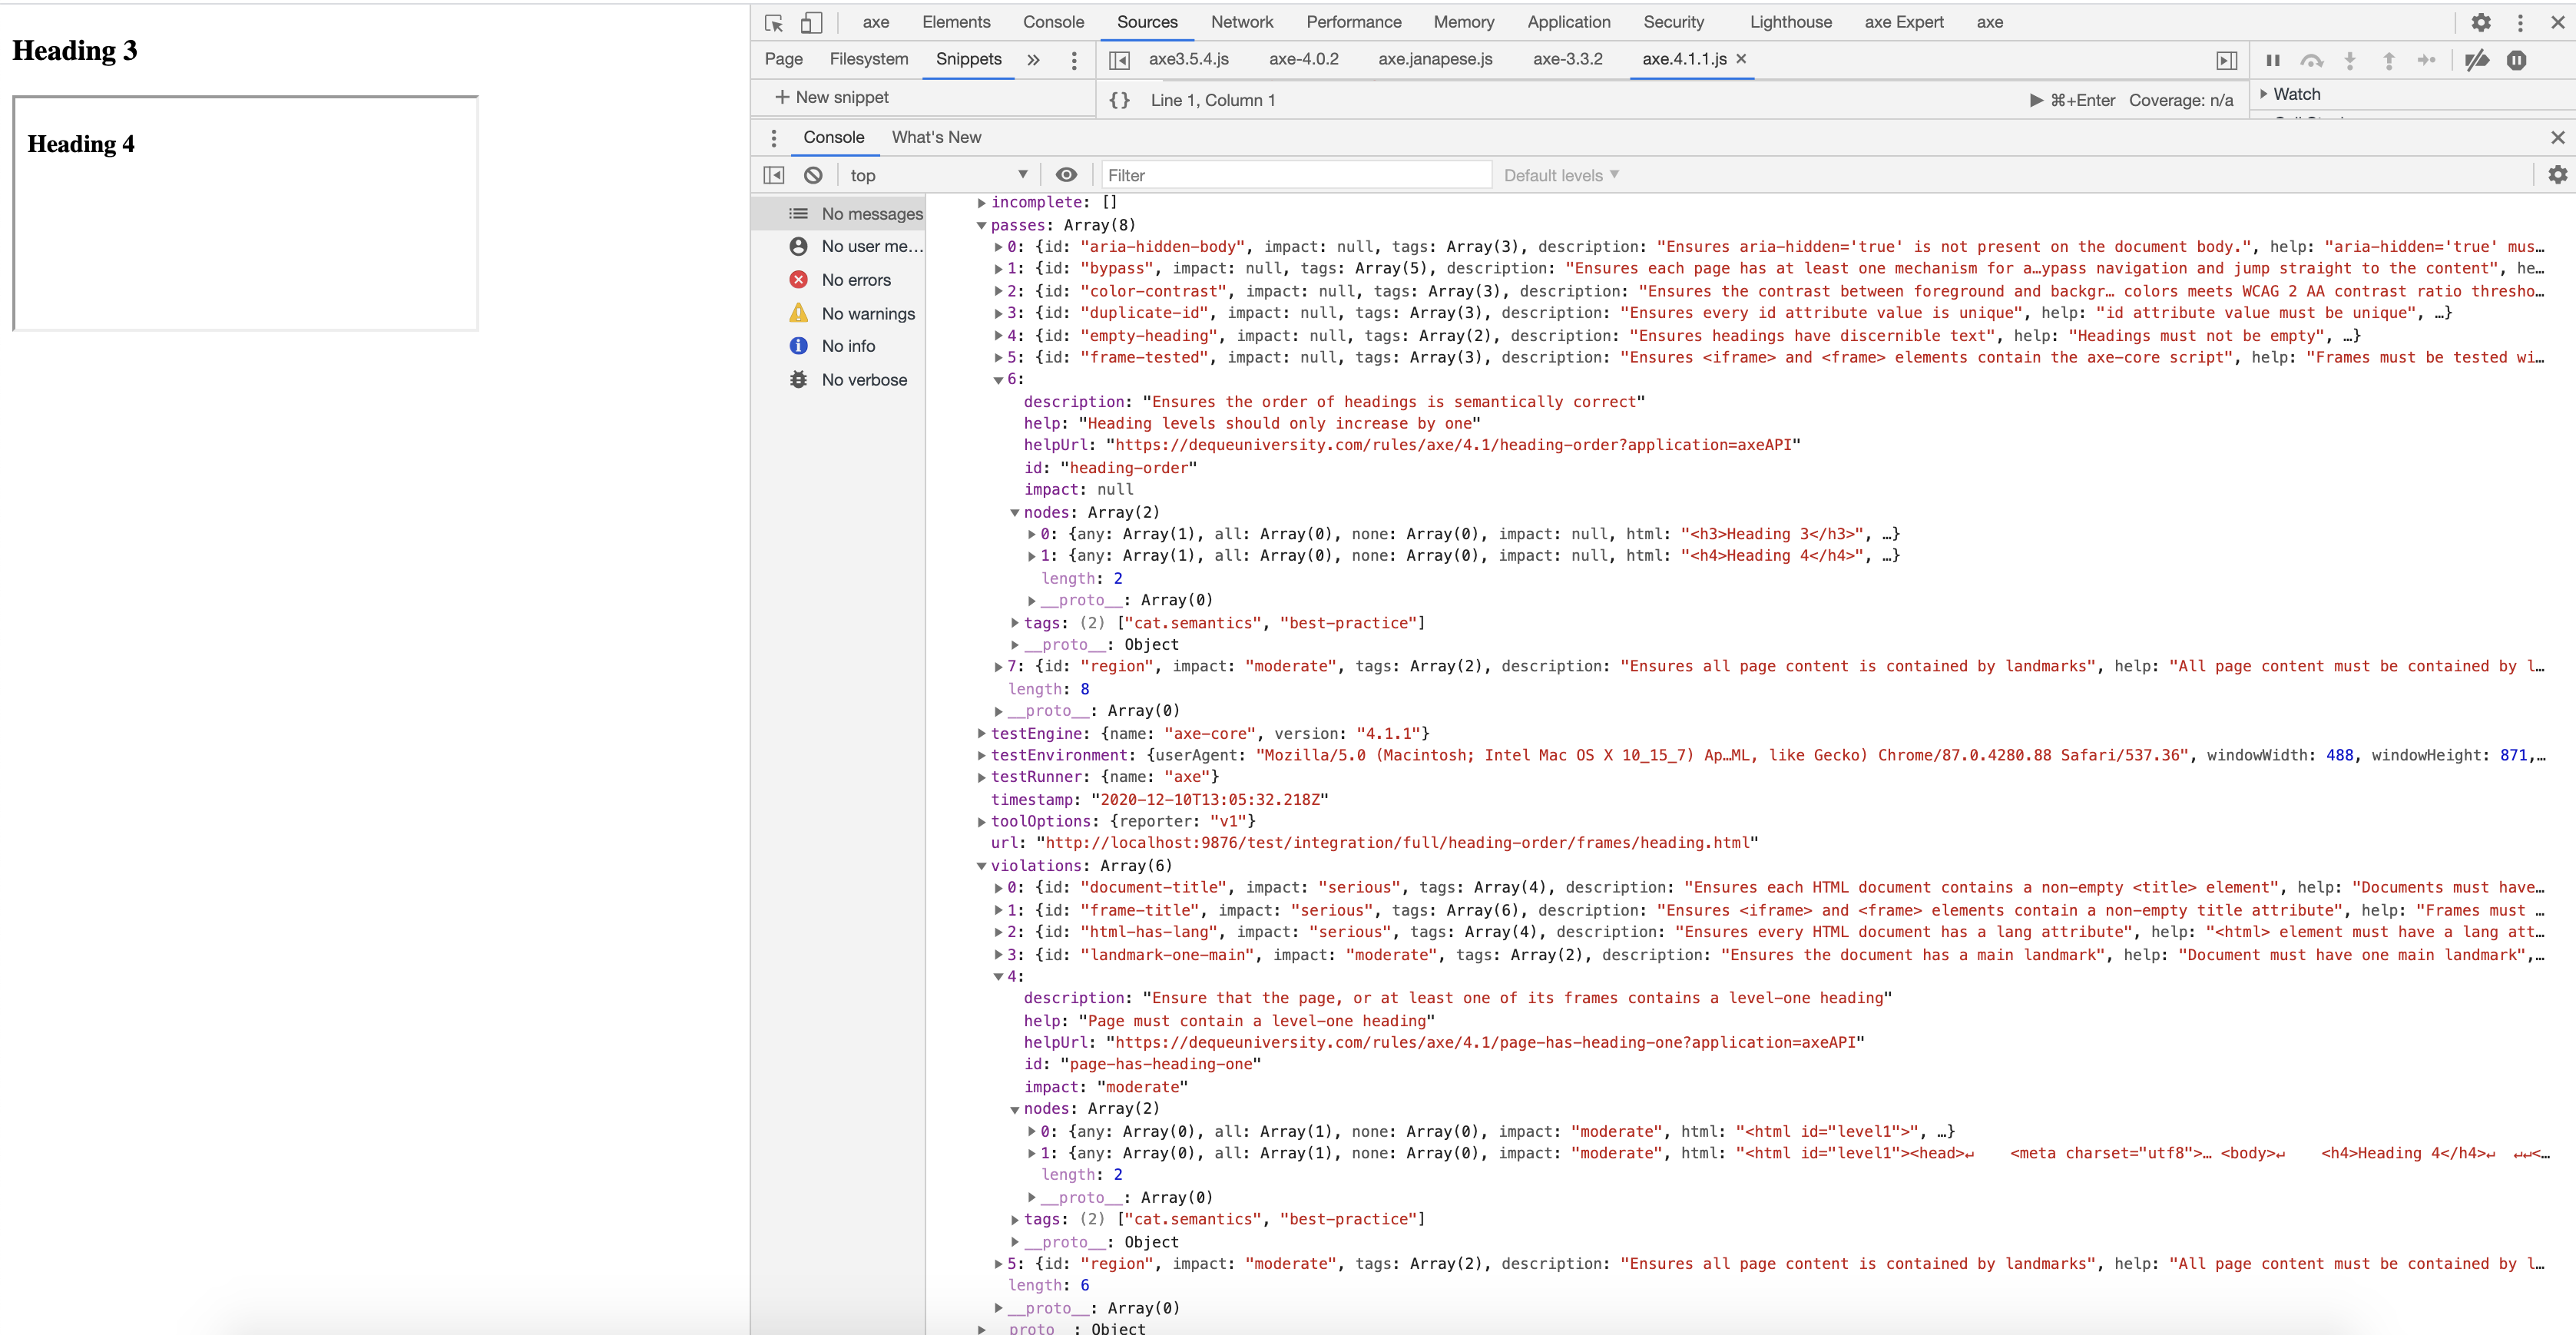Open the axe.janapese.js snippet tab

click(1435, 59)
